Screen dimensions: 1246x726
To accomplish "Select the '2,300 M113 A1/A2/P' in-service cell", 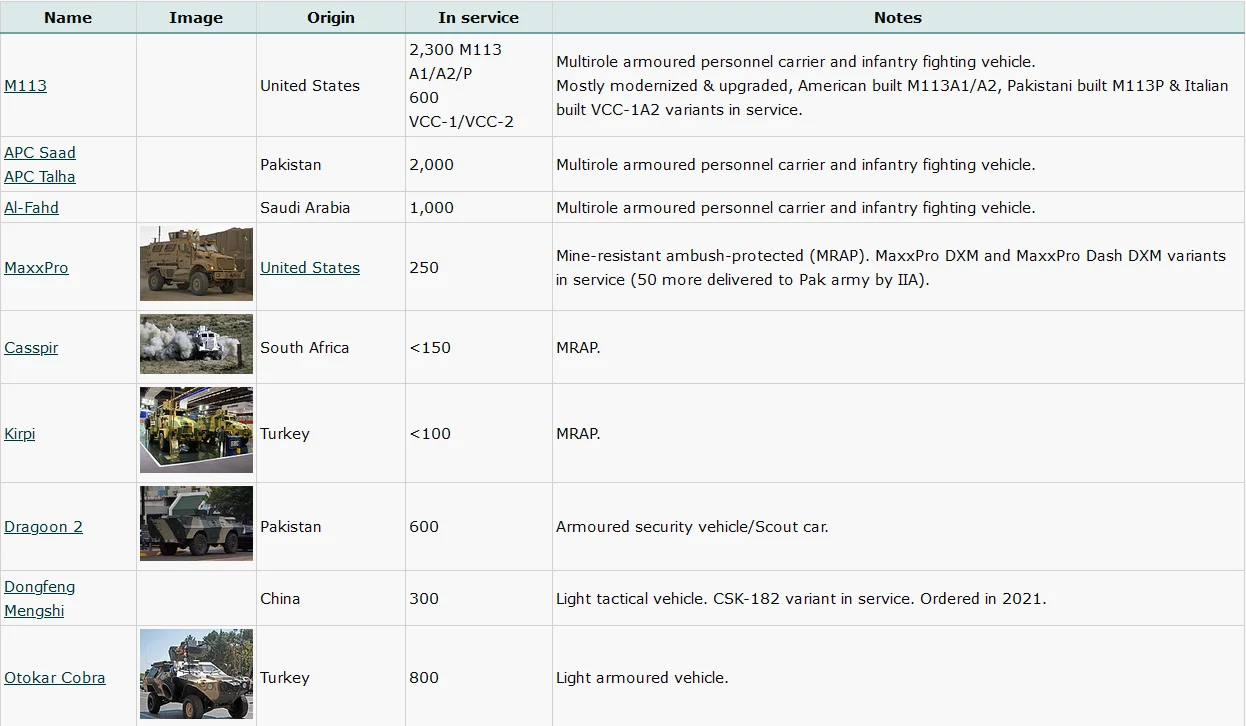I will tap(479, 86).
